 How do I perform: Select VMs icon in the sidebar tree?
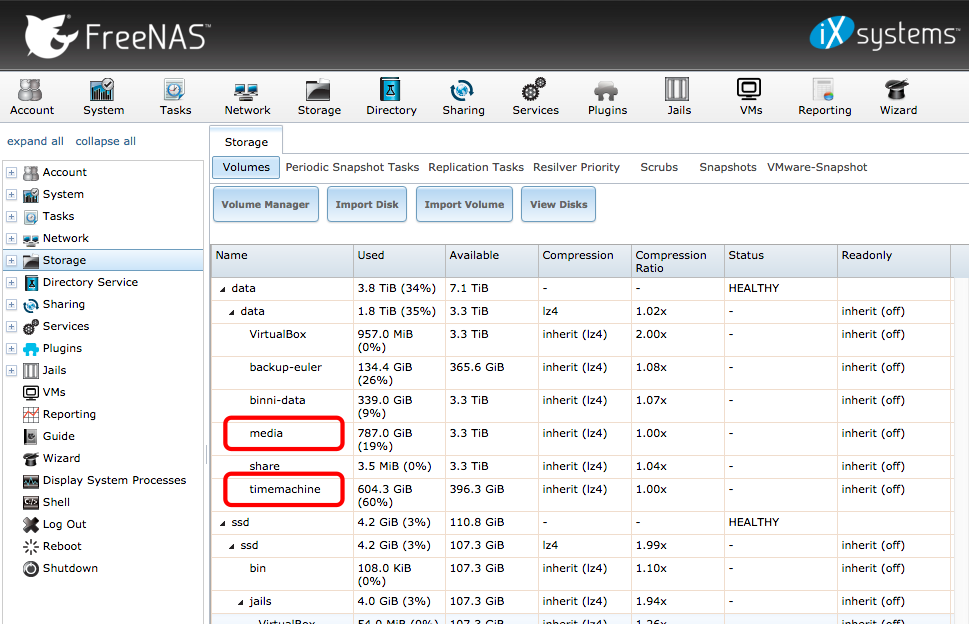point(30,392)
